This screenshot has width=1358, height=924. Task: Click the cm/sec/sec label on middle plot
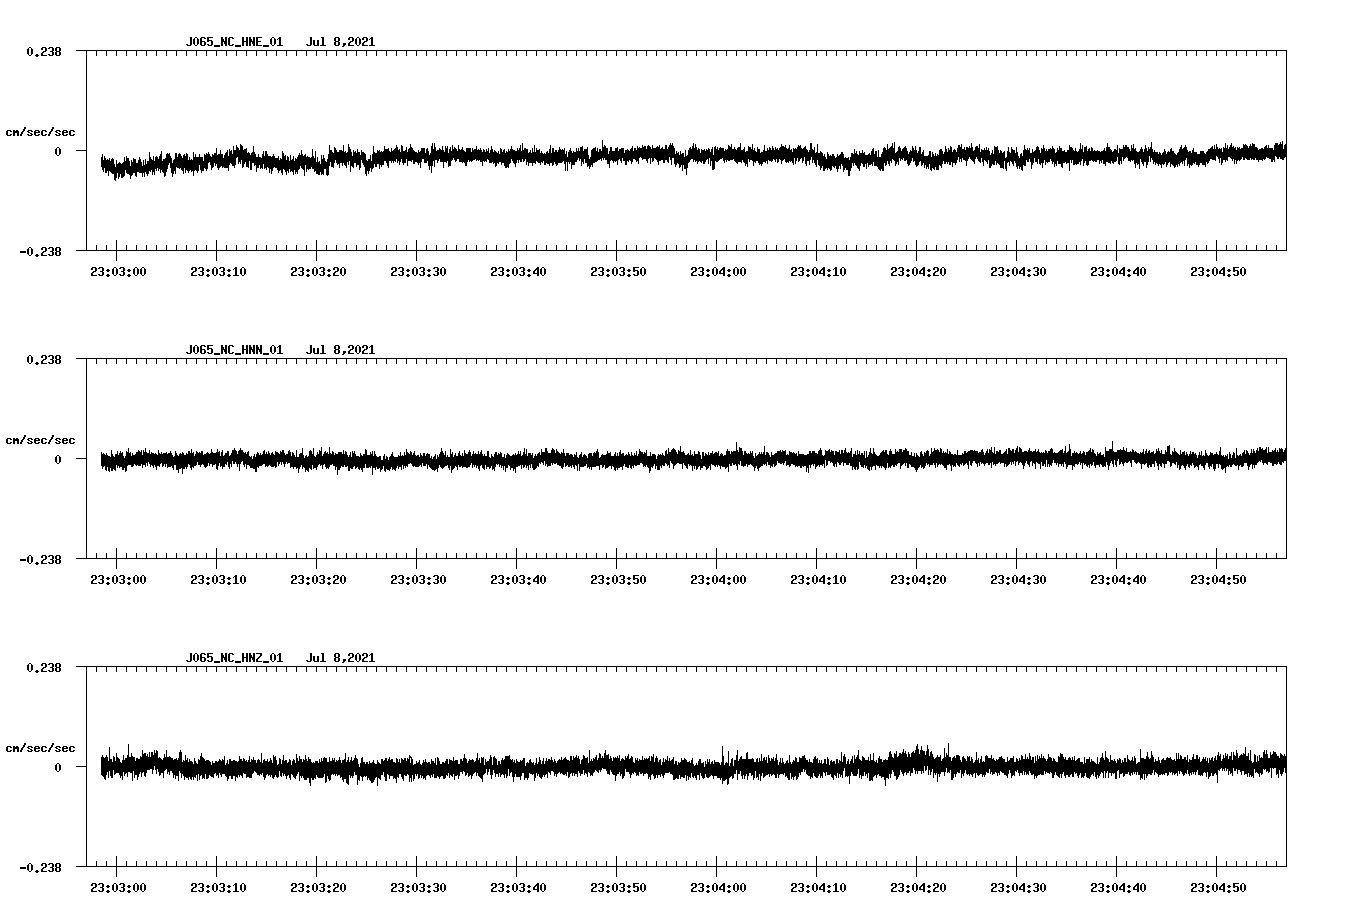(41, 439)
